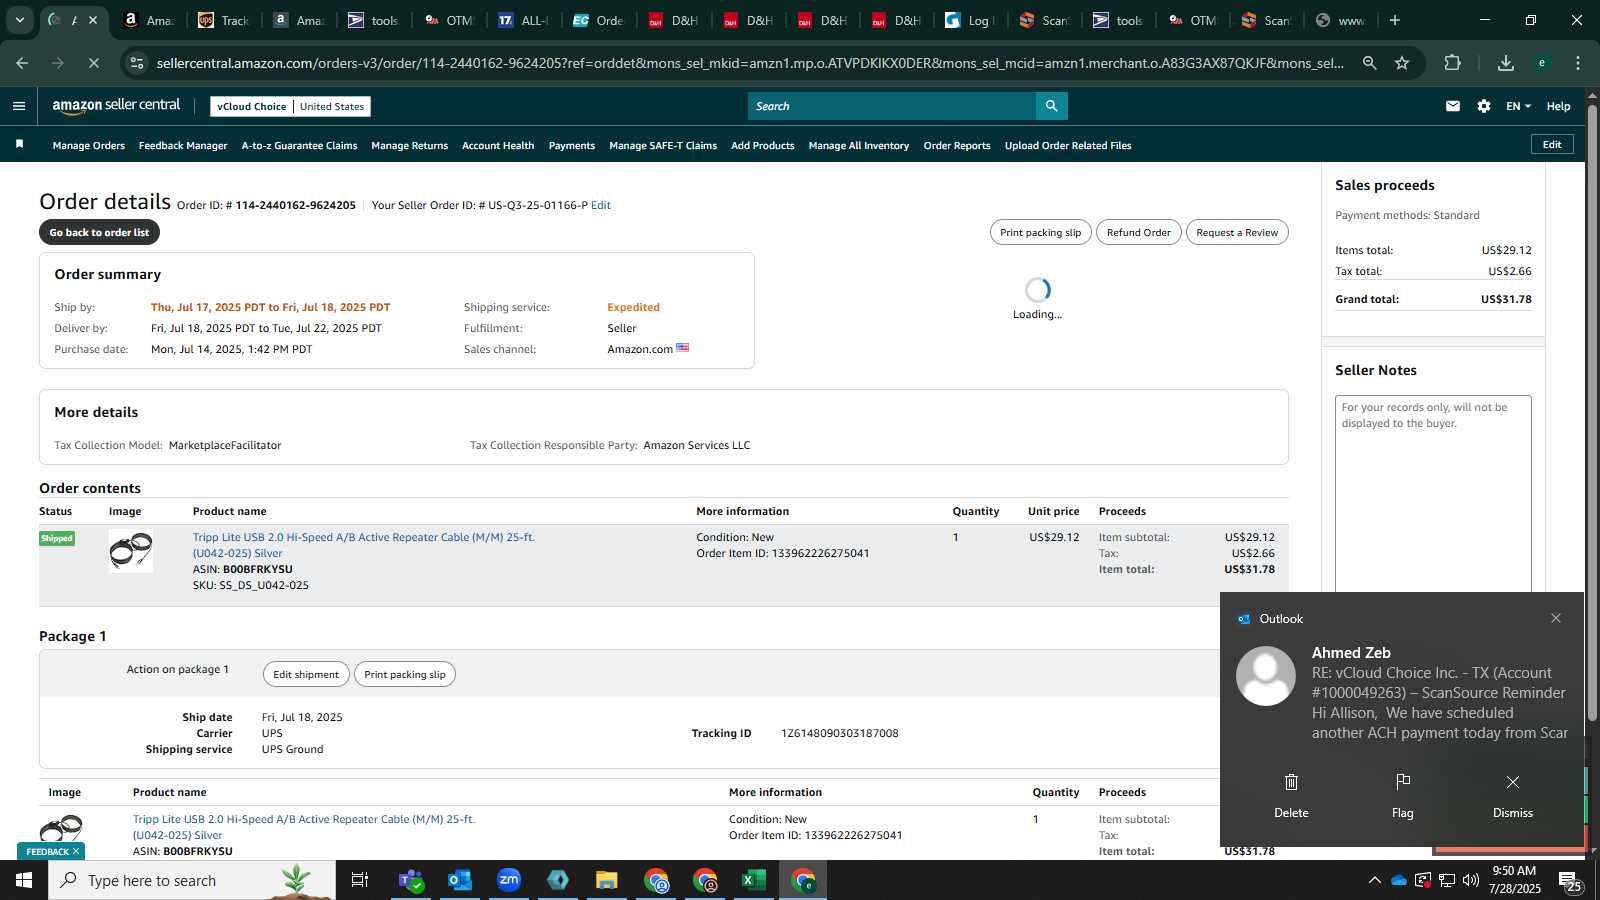The width and height of the screenshot is (1600, 900).
Task: Stop page loading in browser toolbar
Action: point(93,63)
